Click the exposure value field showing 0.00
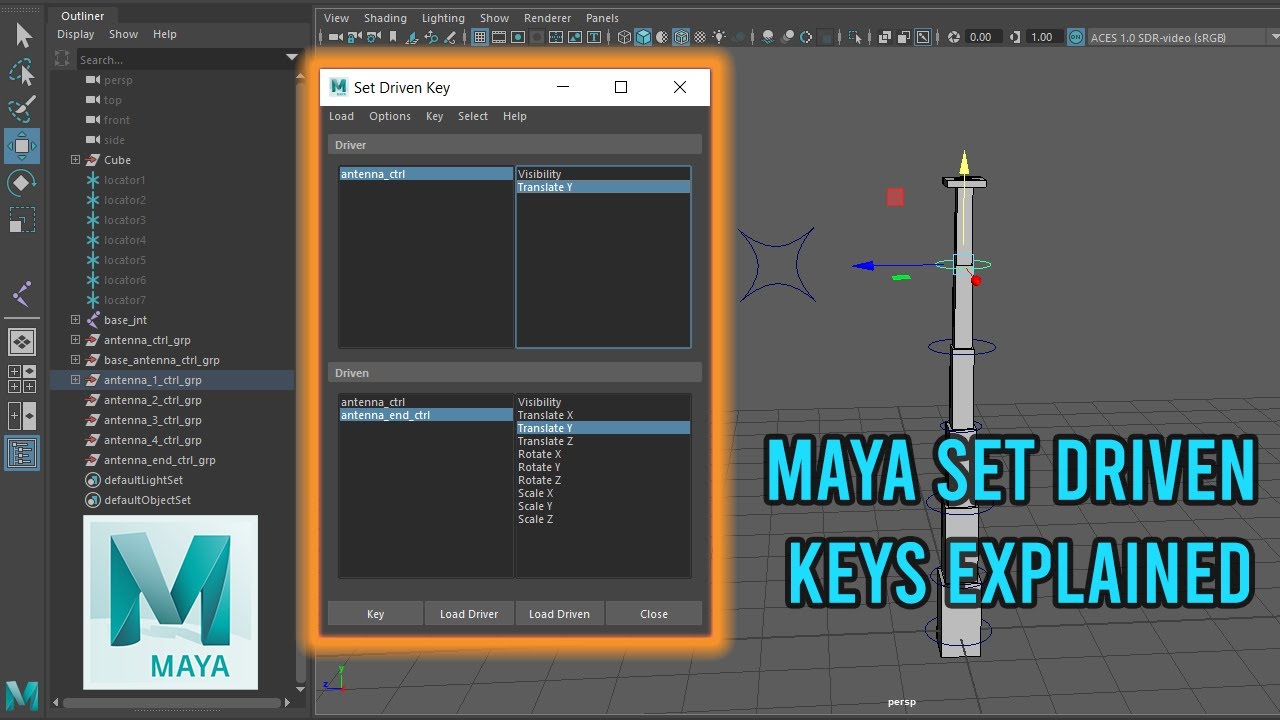 [x=984, y=37]
